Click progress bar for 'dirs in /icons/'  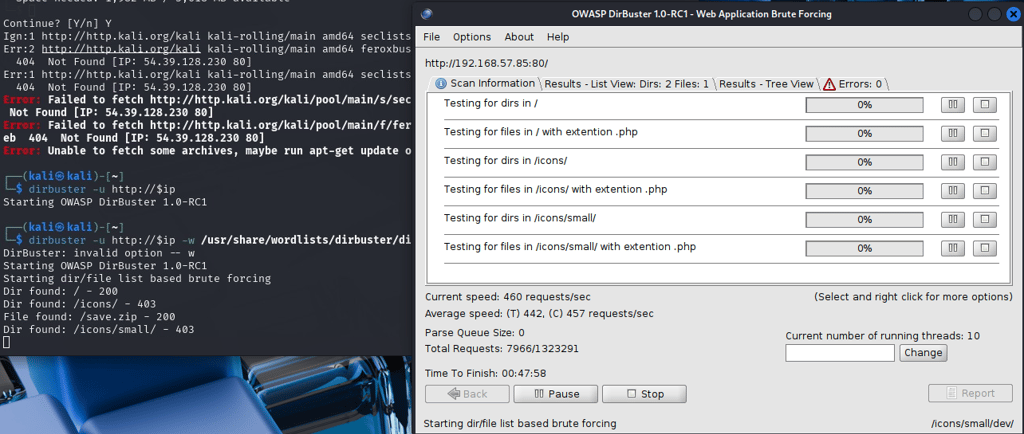(865, 163)
